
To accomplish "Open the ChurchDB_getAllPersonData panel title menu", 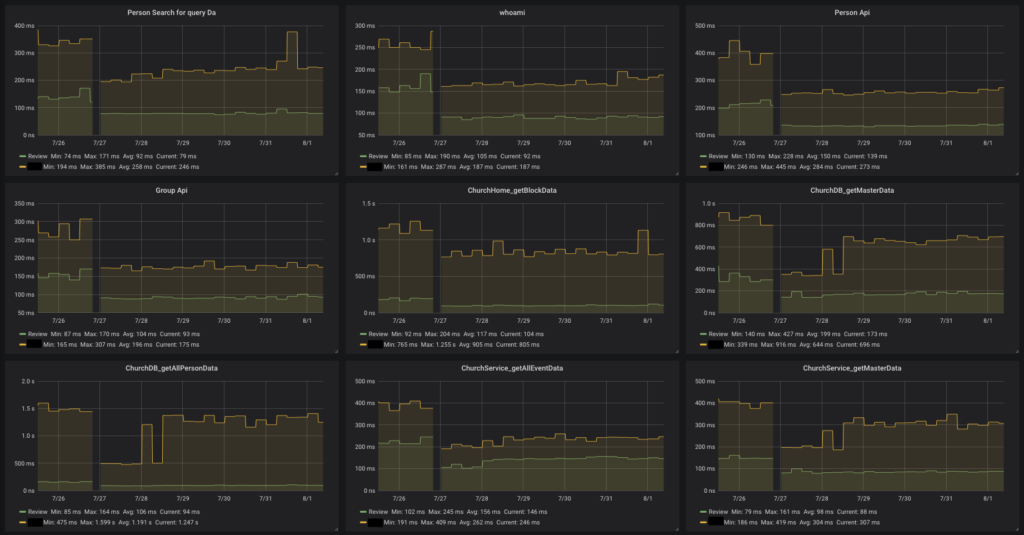I will pos(171,368).
